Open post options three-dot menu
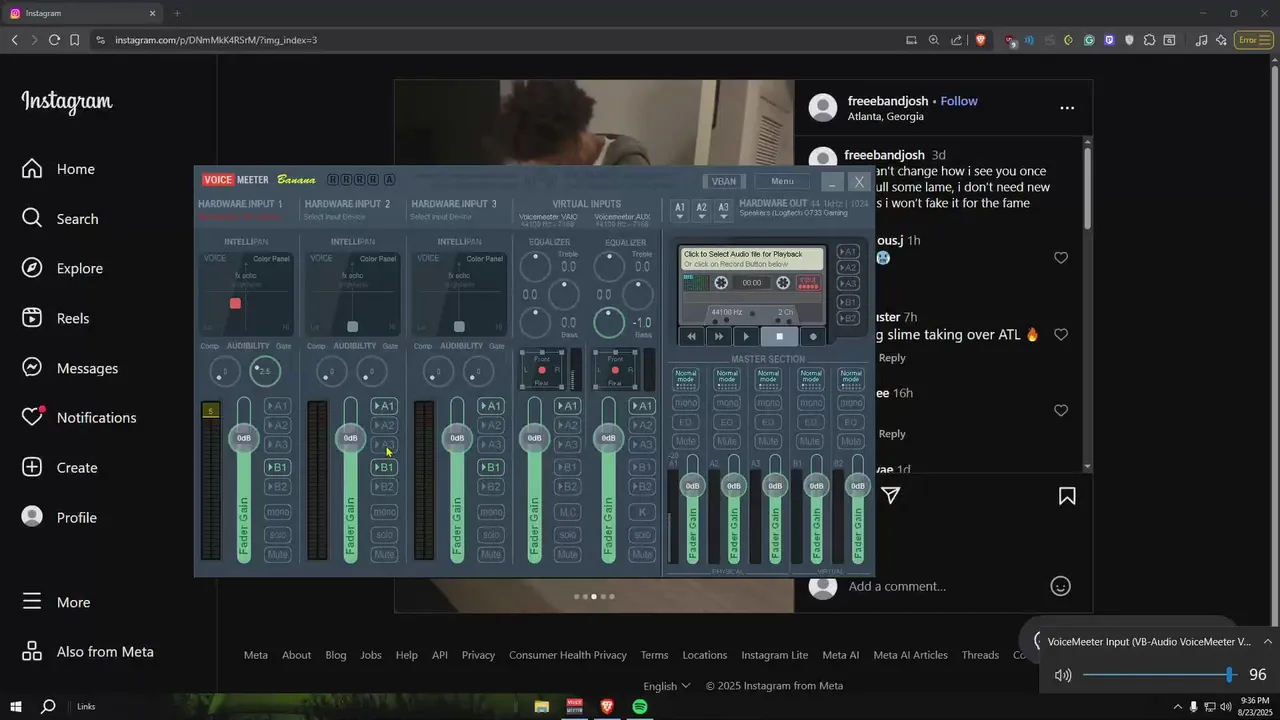 [1067, 108]
